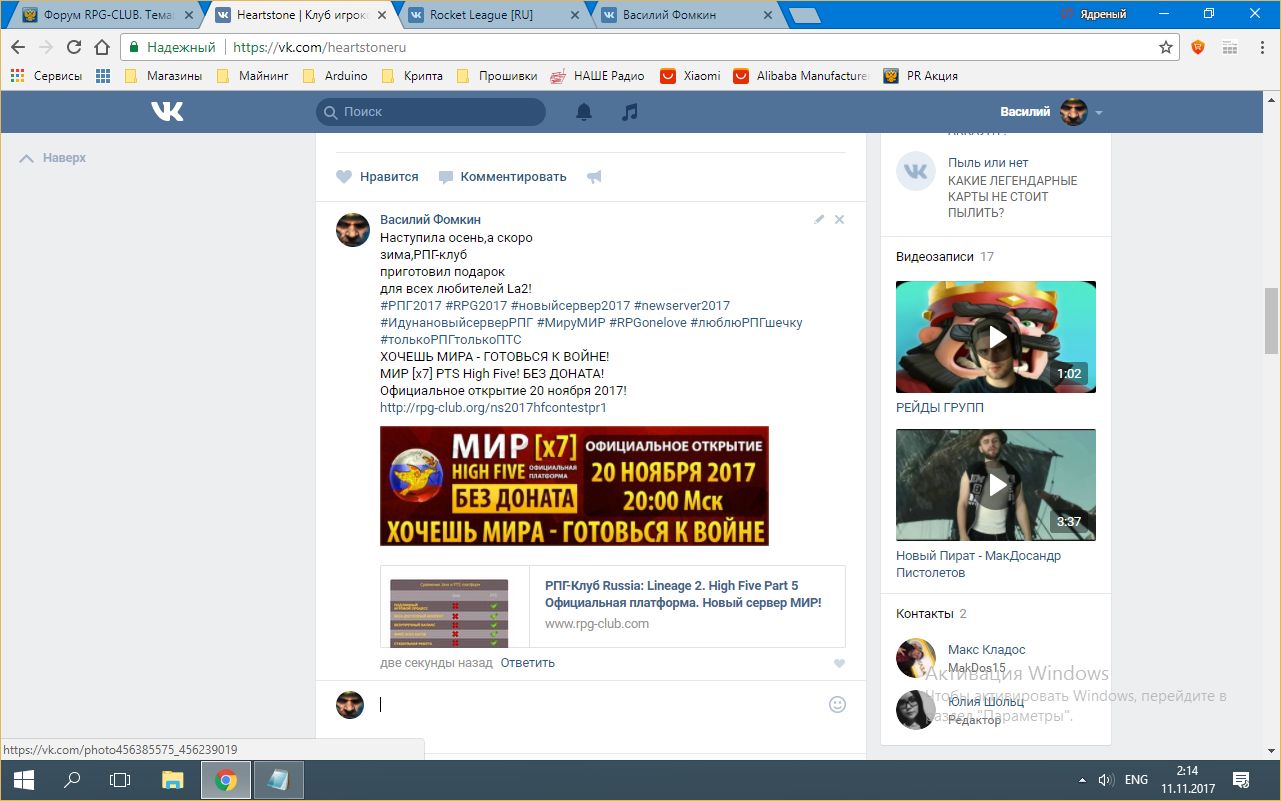Like the comment with the small heart icon
This screenshot has height=801, width=1281.
pyautogui.click(x=839, y=663)
